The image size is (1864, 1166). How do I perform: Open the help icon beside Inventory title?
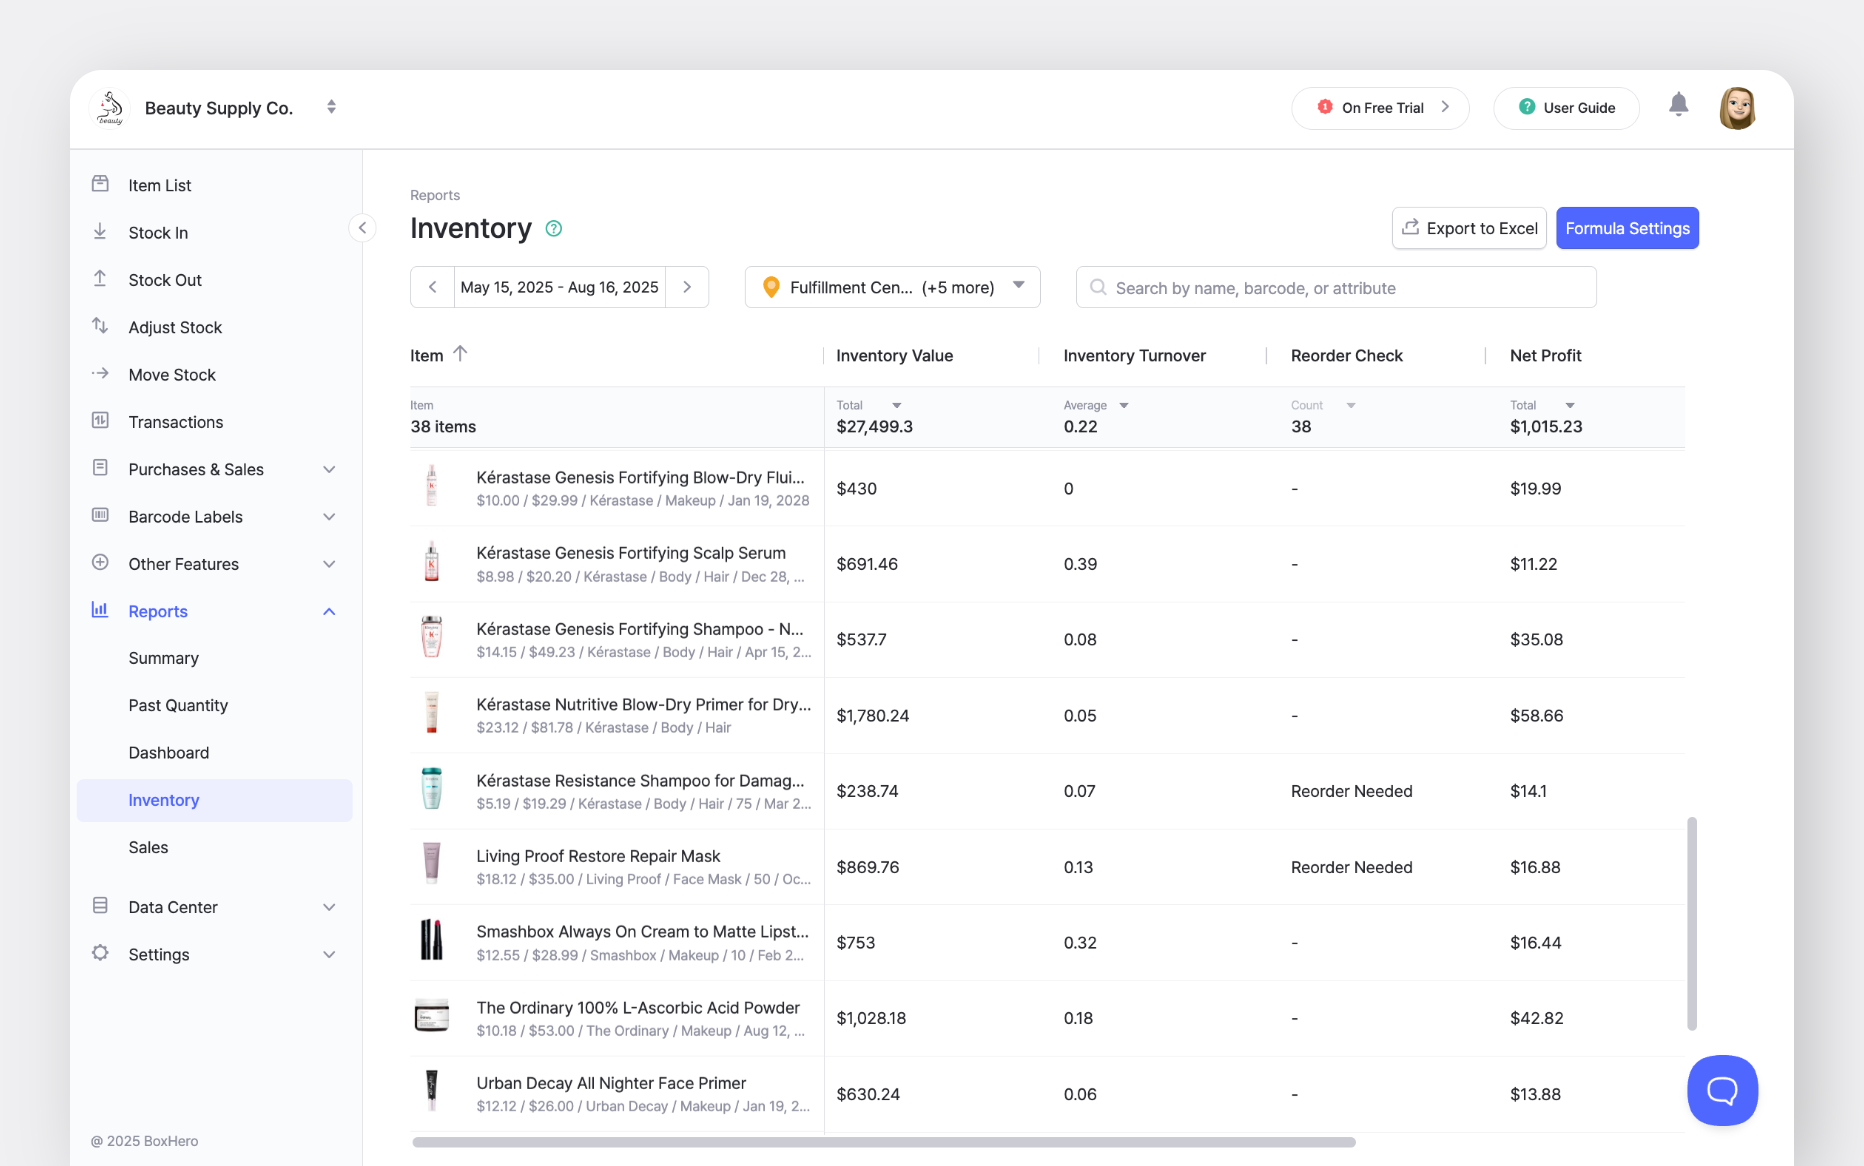point(553,228)
